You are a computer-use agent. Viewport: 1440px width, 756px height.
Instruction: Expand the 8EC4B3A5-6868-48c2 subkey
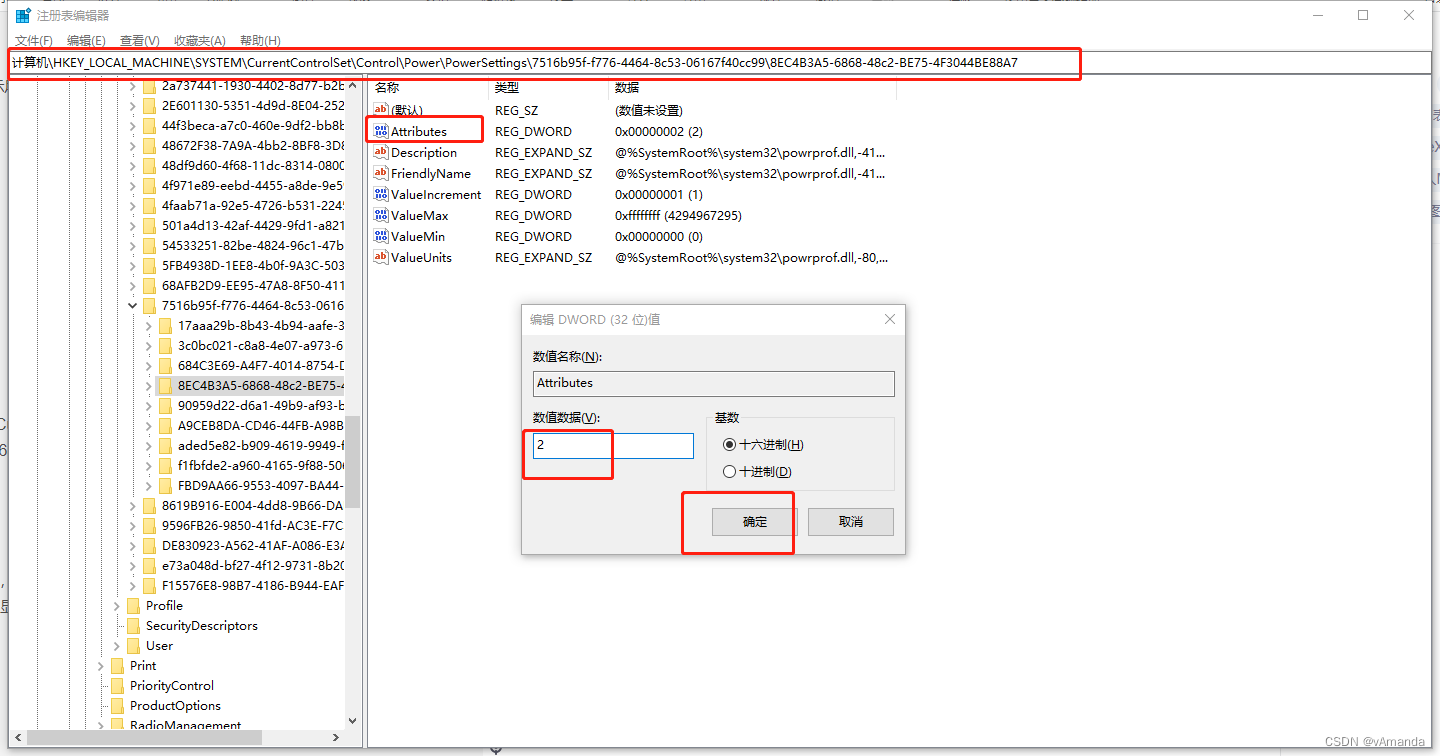click(x=149, y=385)
